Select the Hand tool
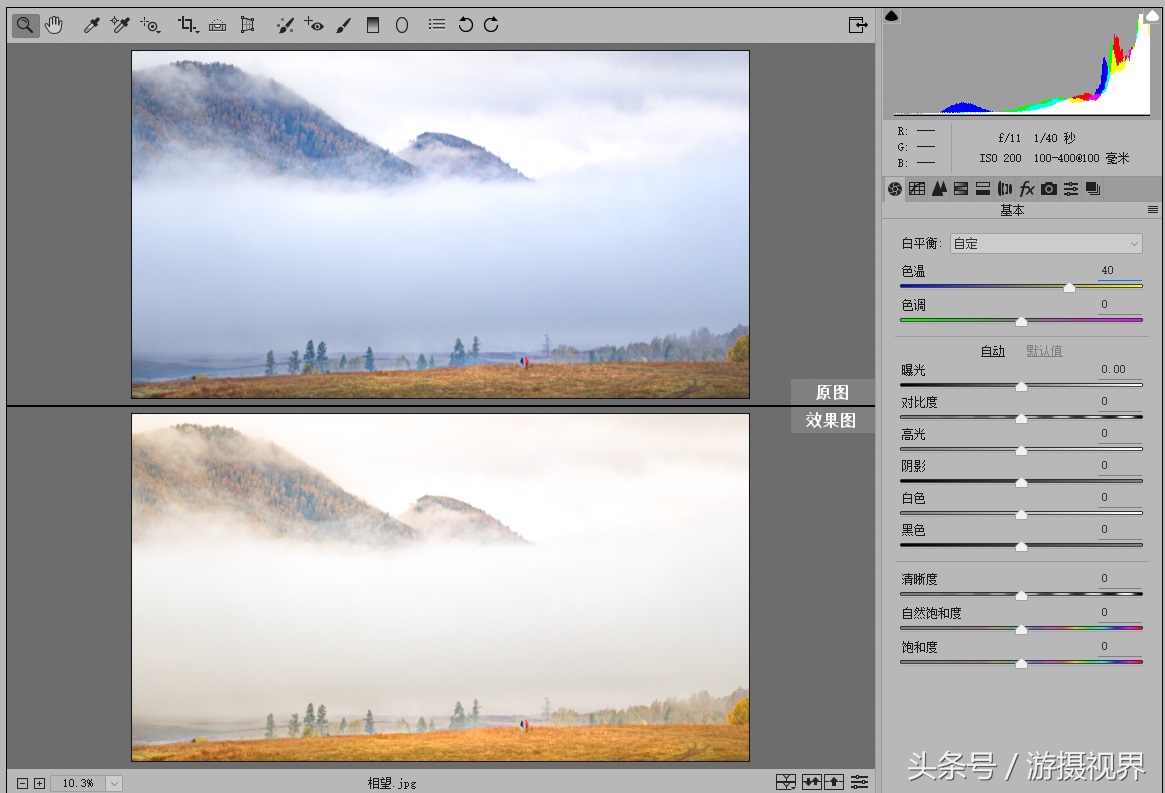Viewport: 1165px width, 793px height. pyautogui.click(x=54, y=25)
